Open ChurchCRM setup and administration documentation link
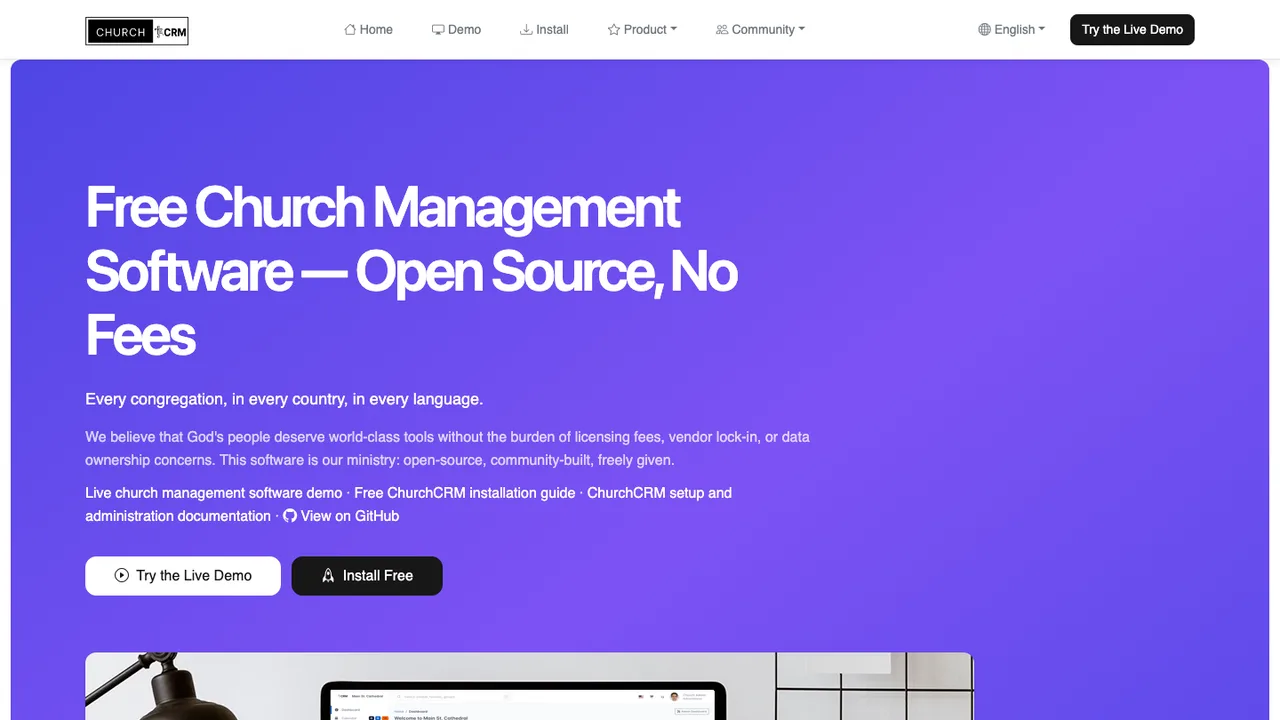 coord(409,505)
